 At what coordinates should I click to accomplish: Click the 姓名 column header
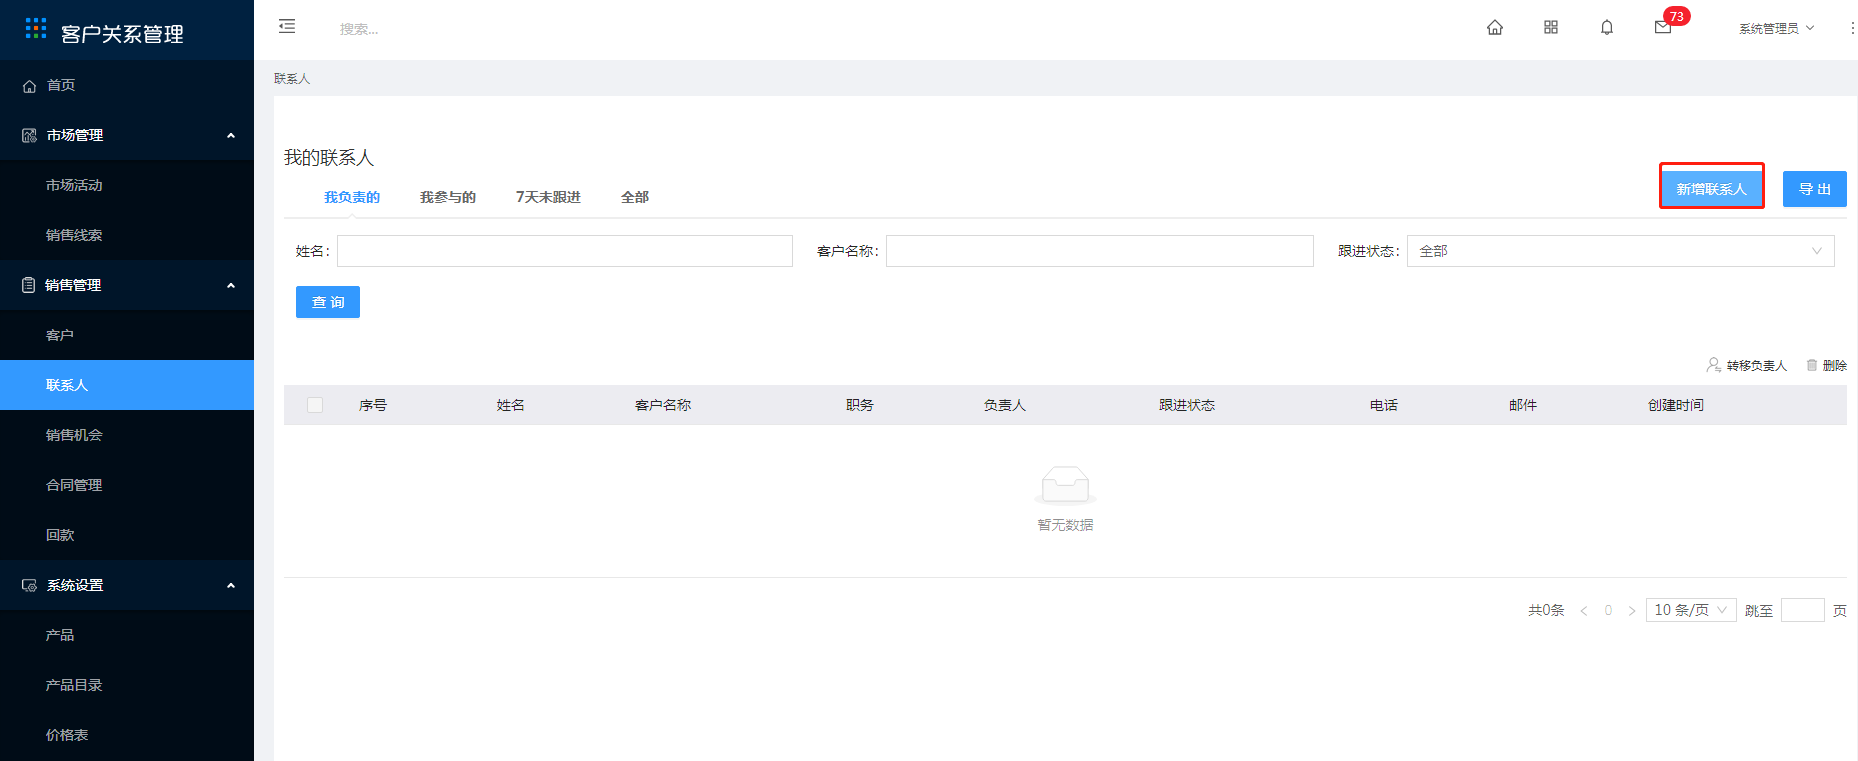[x=511, y=405]
